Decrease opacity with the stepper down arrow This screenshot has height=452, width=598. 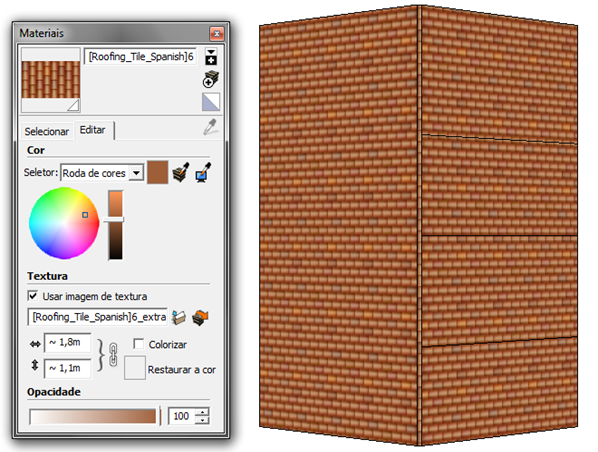coord(202,420)
